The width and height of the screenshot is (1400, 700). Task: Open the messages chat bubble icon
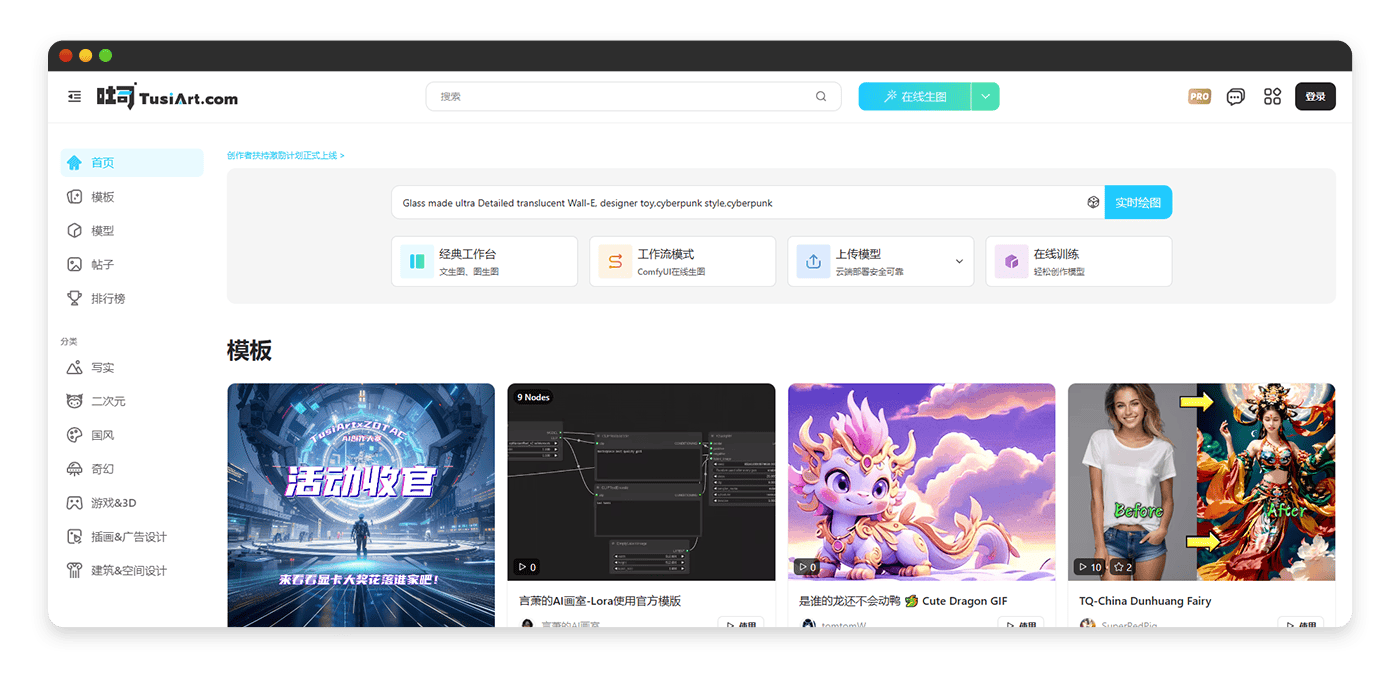(1236, 97)
